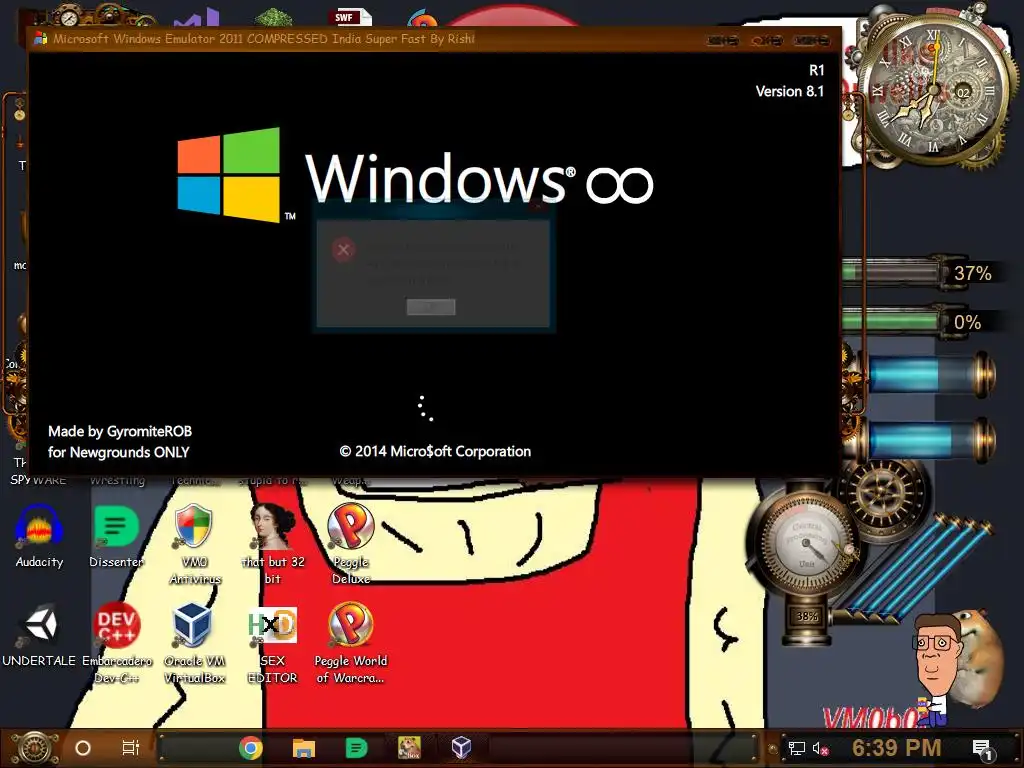Click the red error X icon in dialog
The image size is (1024, 768).
343,249
